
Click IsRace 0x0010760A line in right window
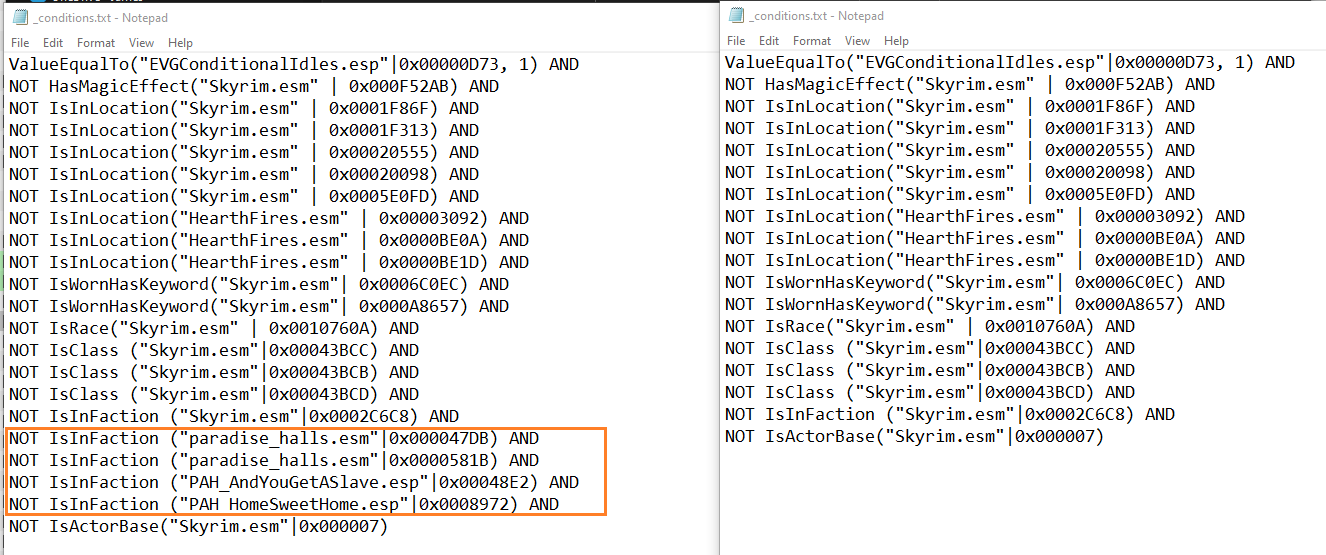point(930,326)
